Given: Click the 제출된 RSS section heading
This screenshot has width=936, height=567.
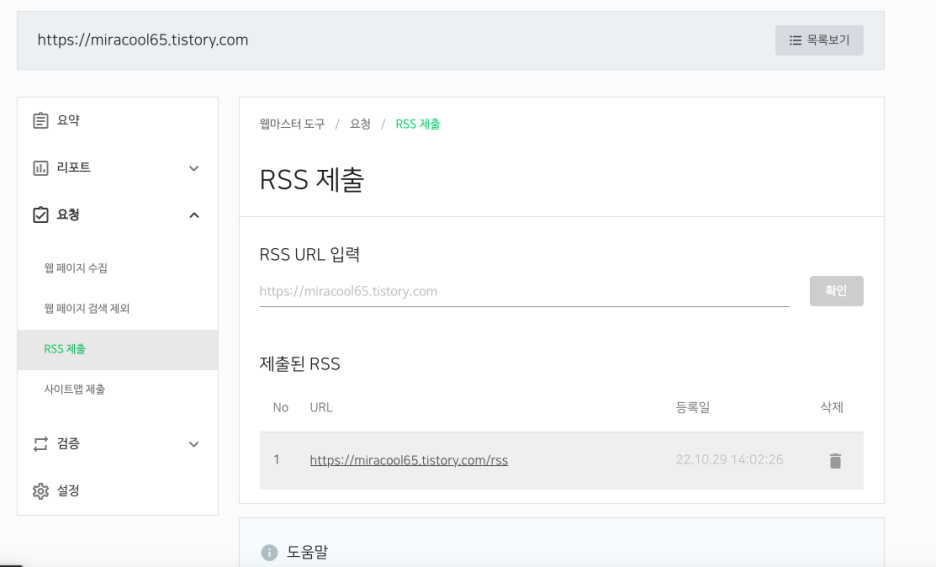Looking at the screenshot, I should point(300,364).
